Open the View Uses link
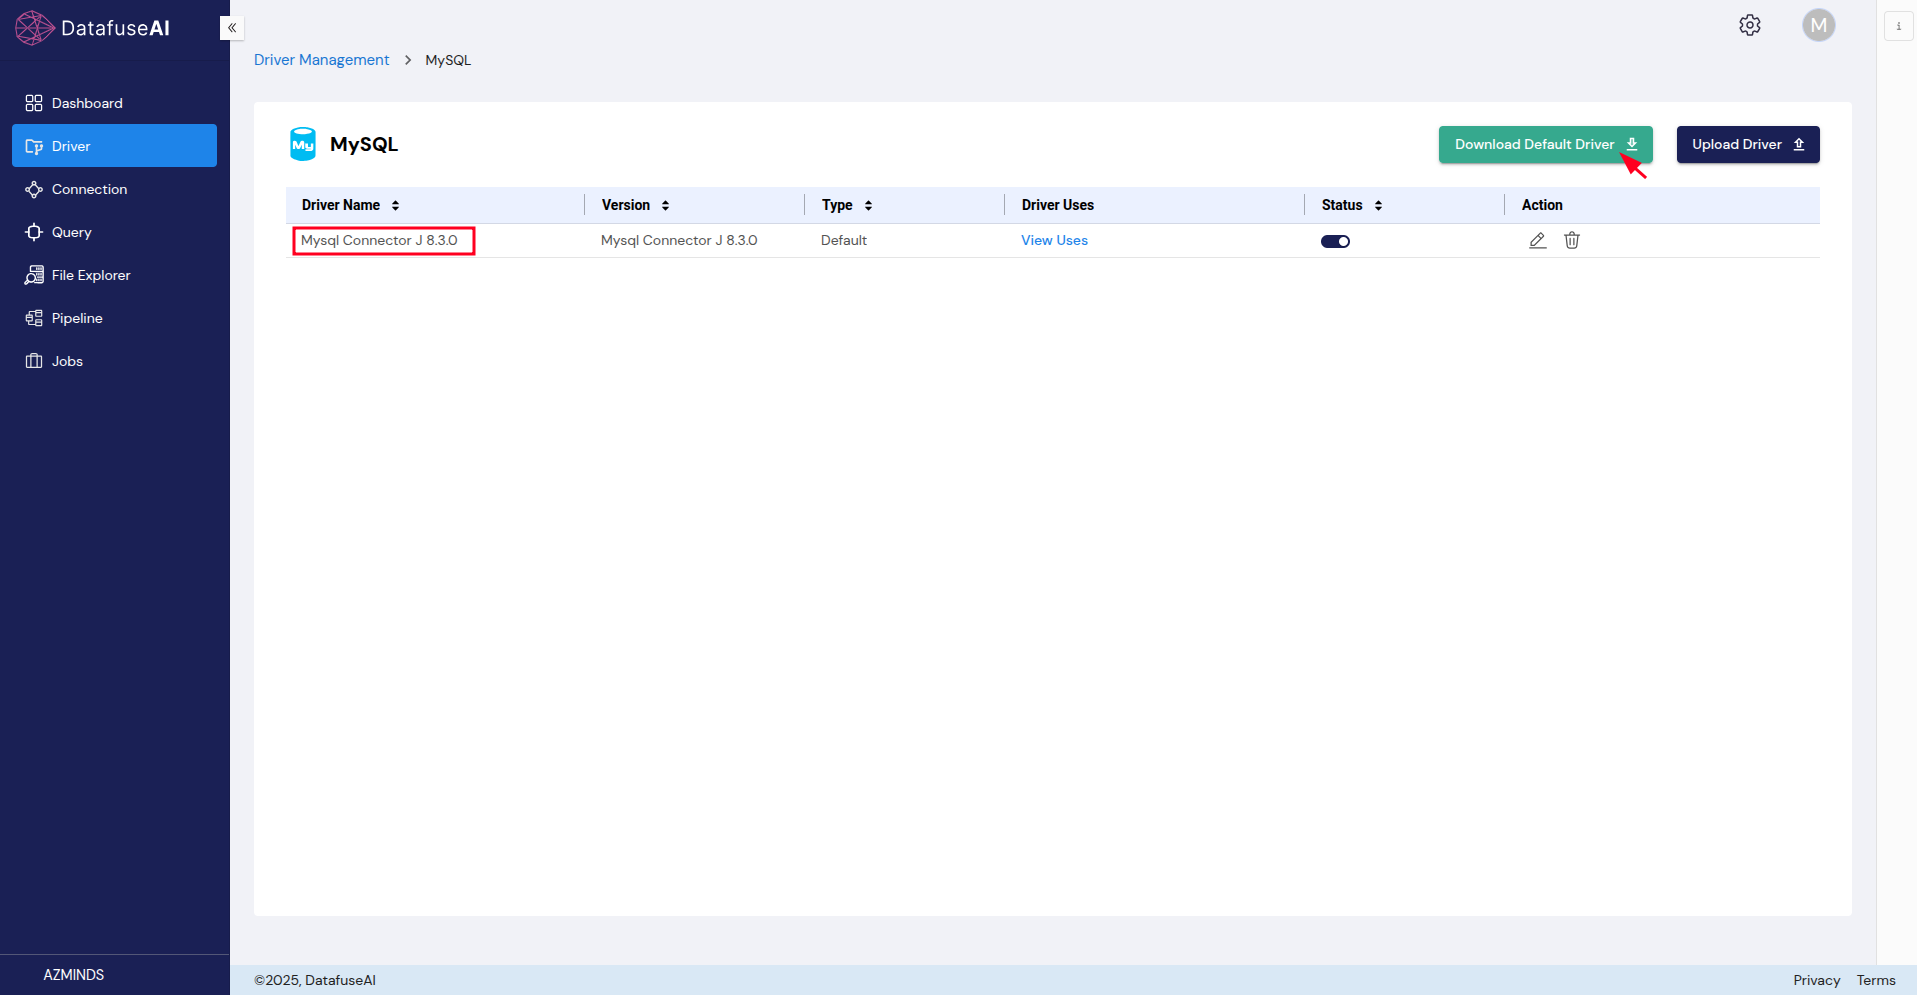This screenshot has width=1917, height=995. 1054,240
